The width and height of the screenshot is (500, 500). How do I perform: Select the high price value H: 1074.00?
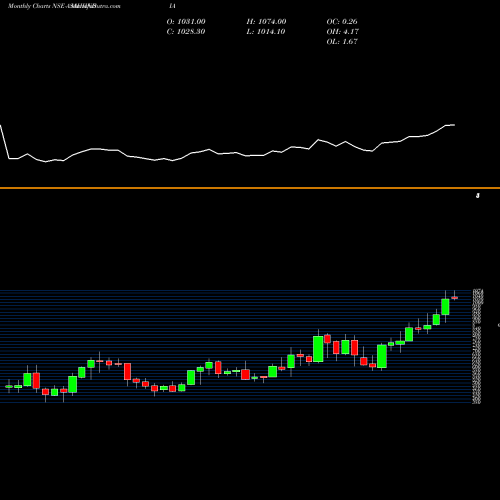266,22
